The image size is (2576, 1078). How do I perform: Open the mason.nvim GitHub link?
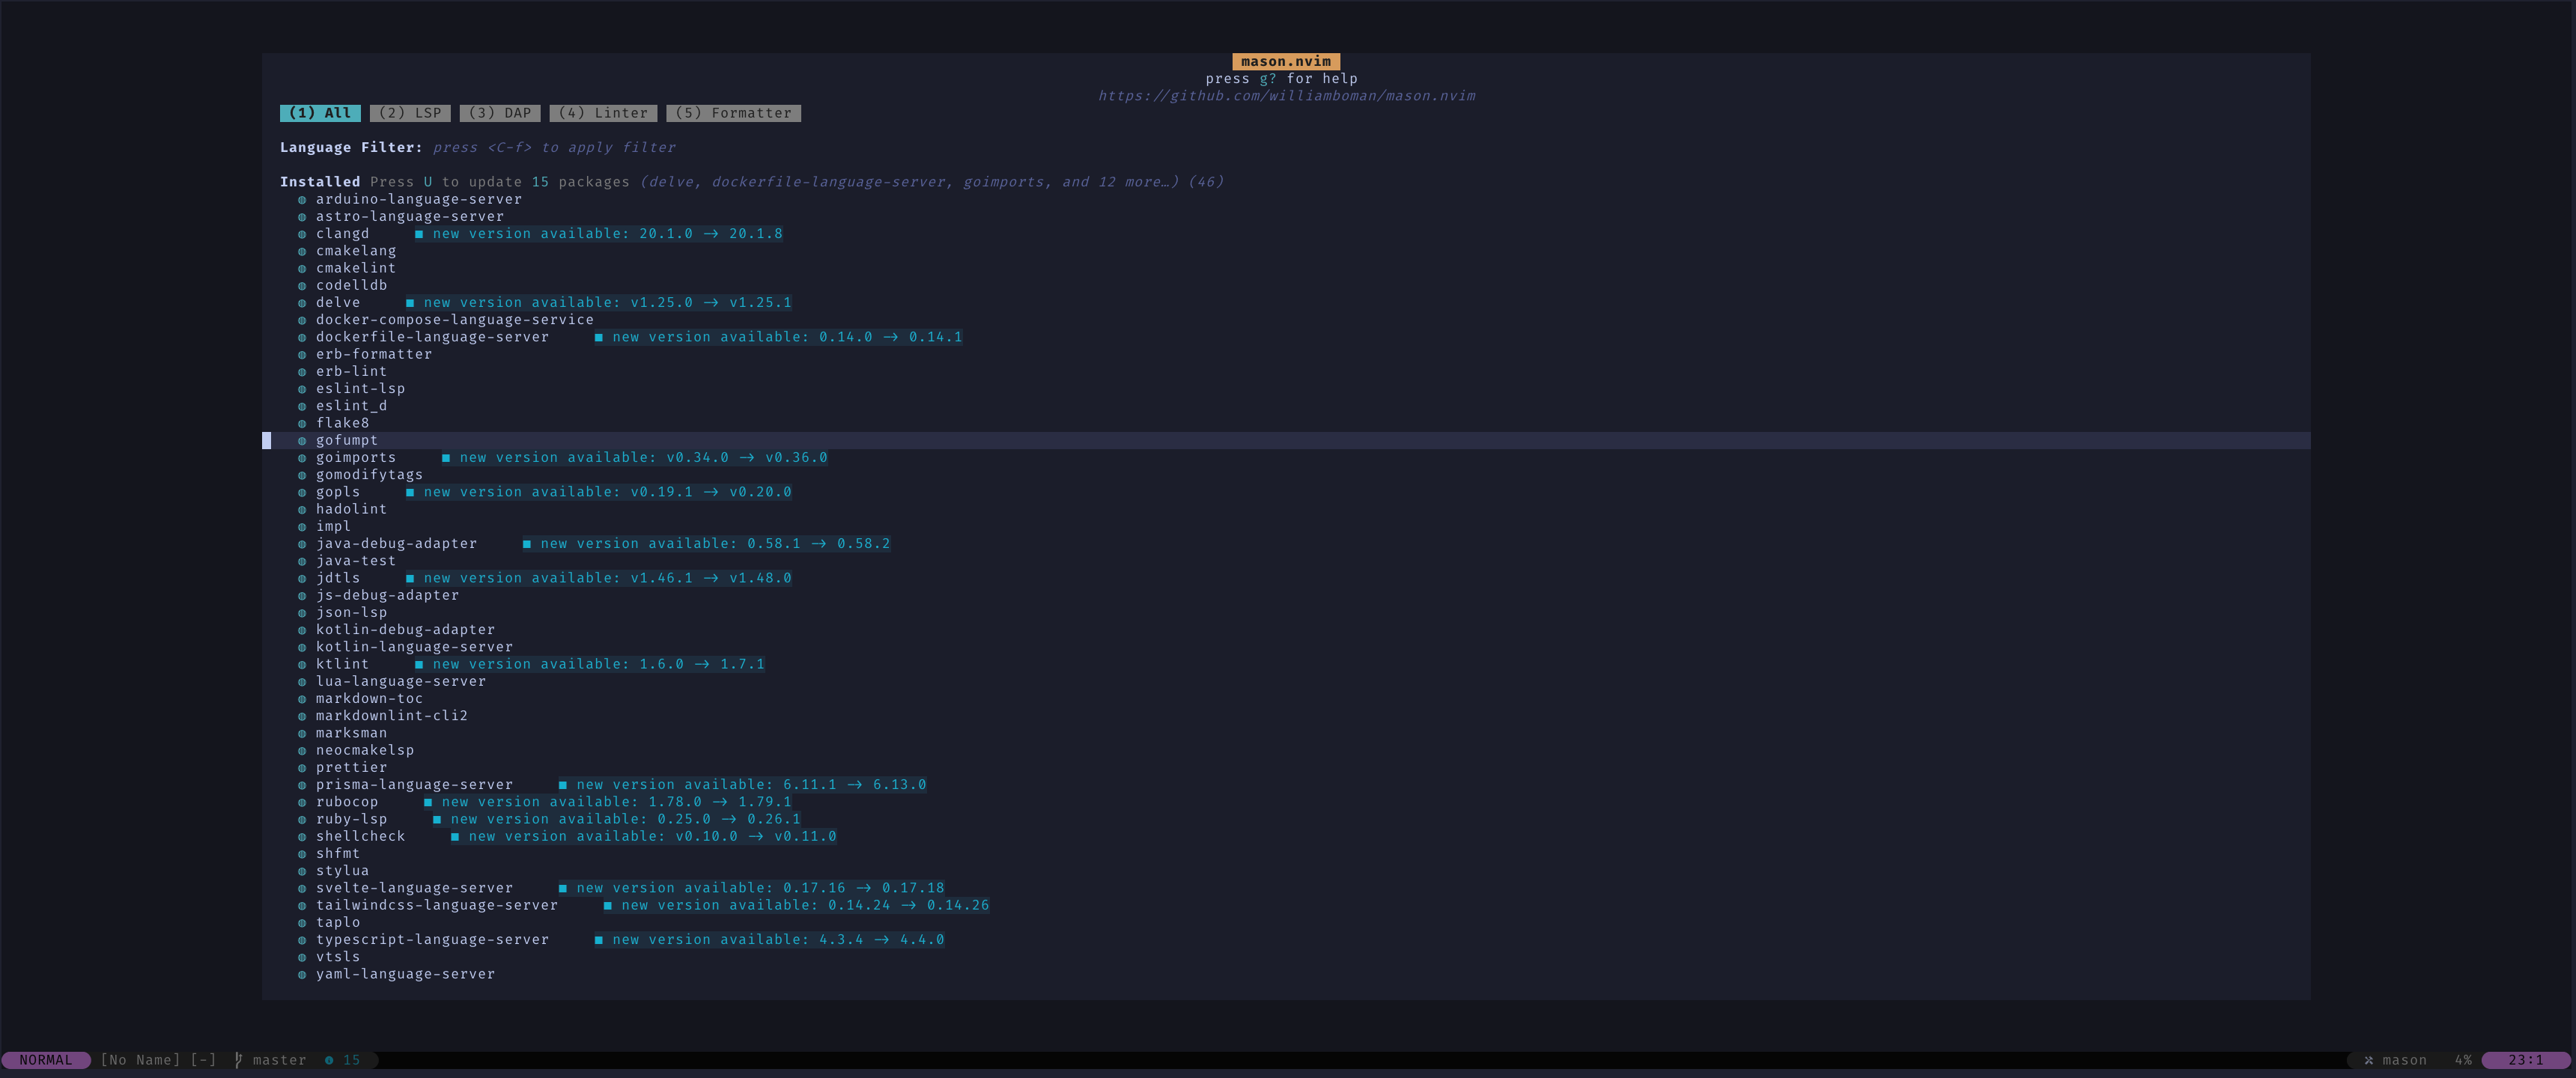1286,96
